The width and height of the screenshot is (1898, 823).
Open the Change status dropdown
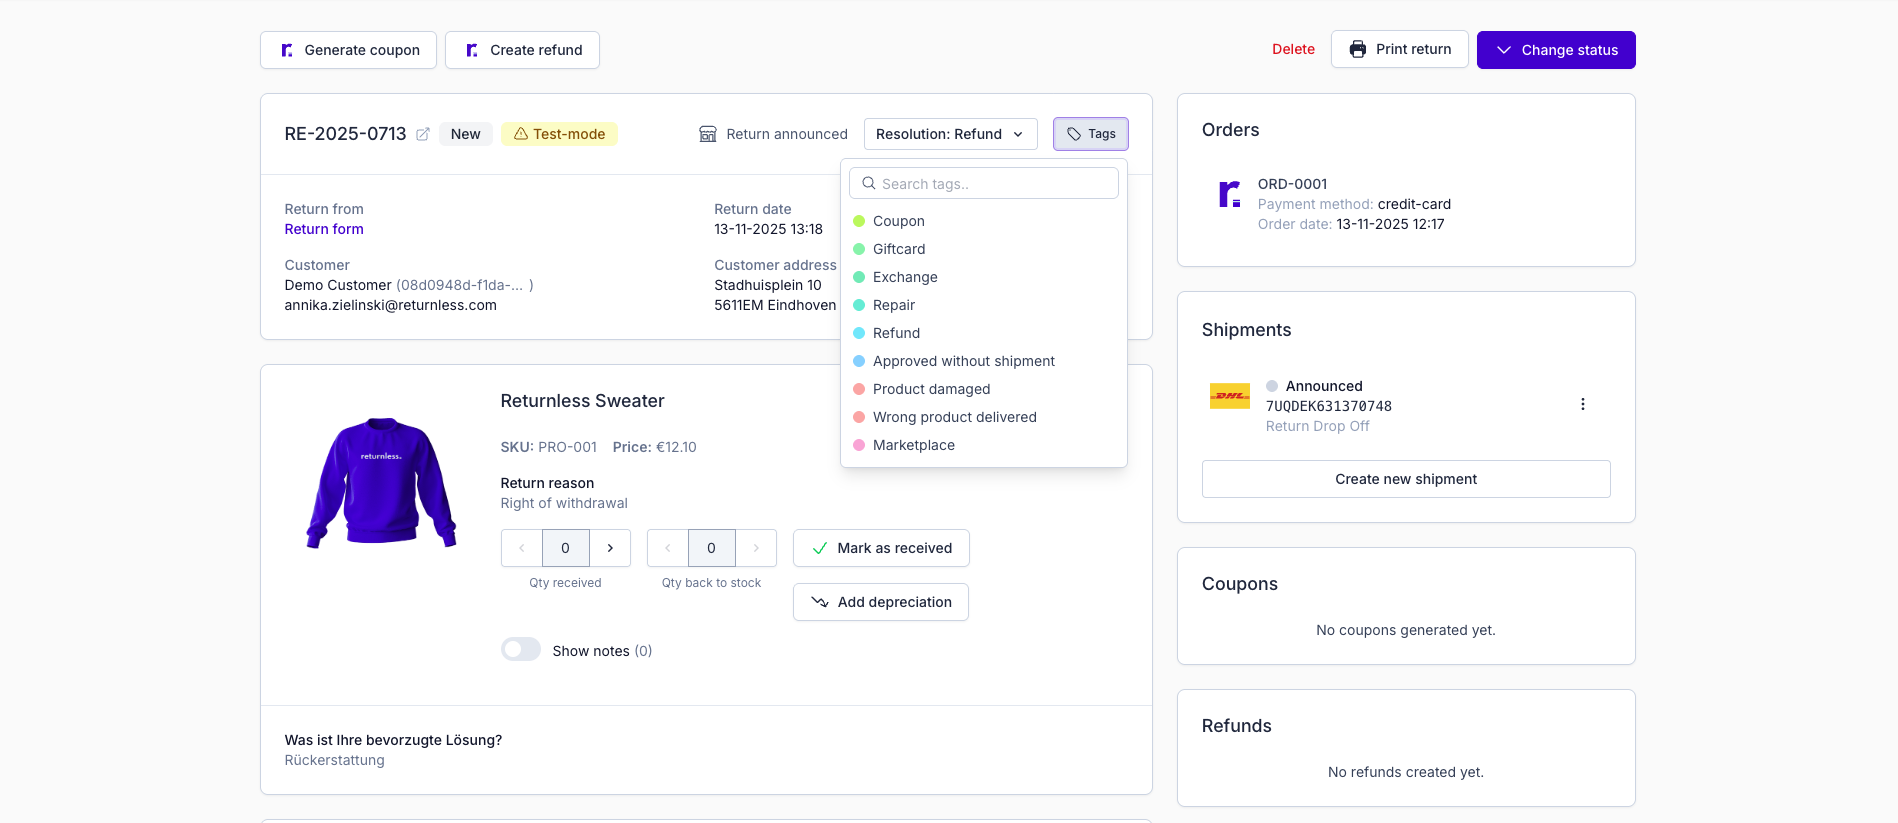[x=1556, y=50]
